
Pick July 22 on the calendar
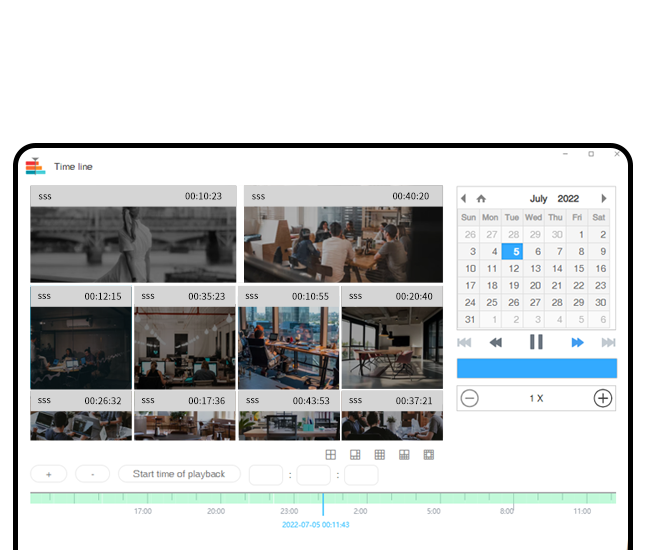[577, 285]
